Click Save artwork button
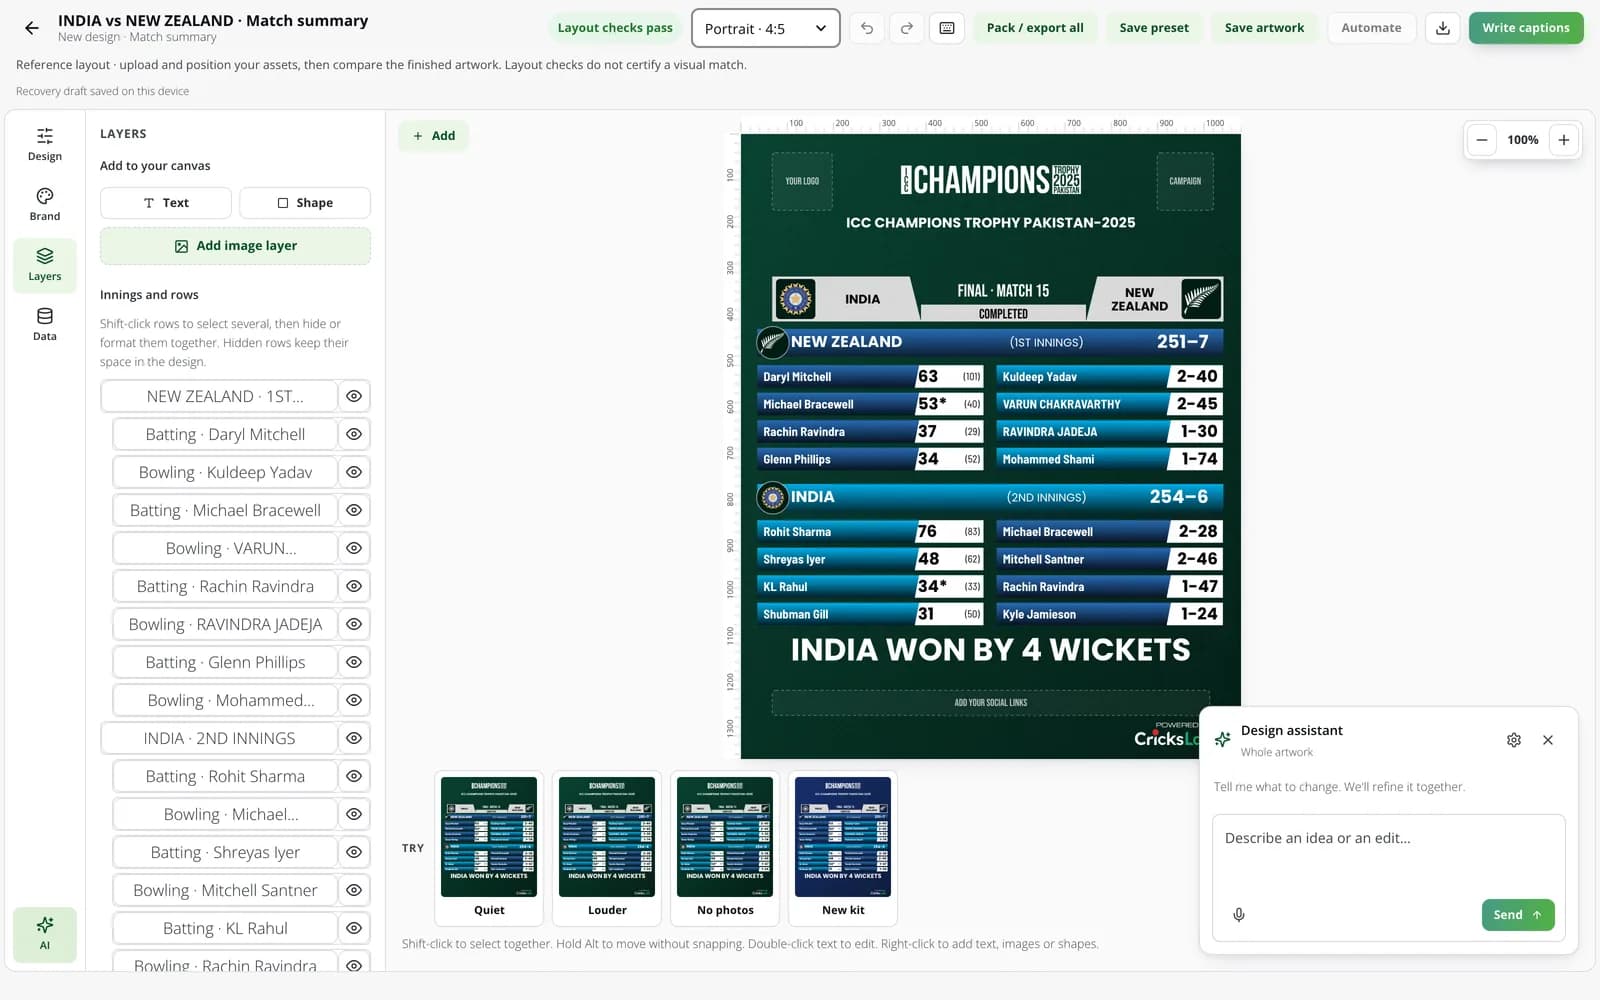The height and width of the screenshot is (1000, 1600). [1264, 28]
